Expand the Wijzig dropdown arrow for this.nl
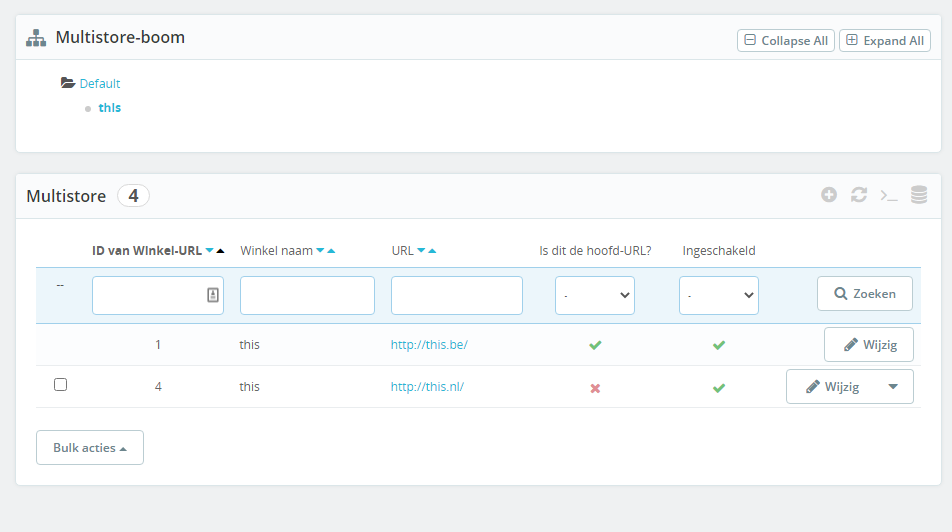This screenshot has width=952, height=532. [893, 387]
